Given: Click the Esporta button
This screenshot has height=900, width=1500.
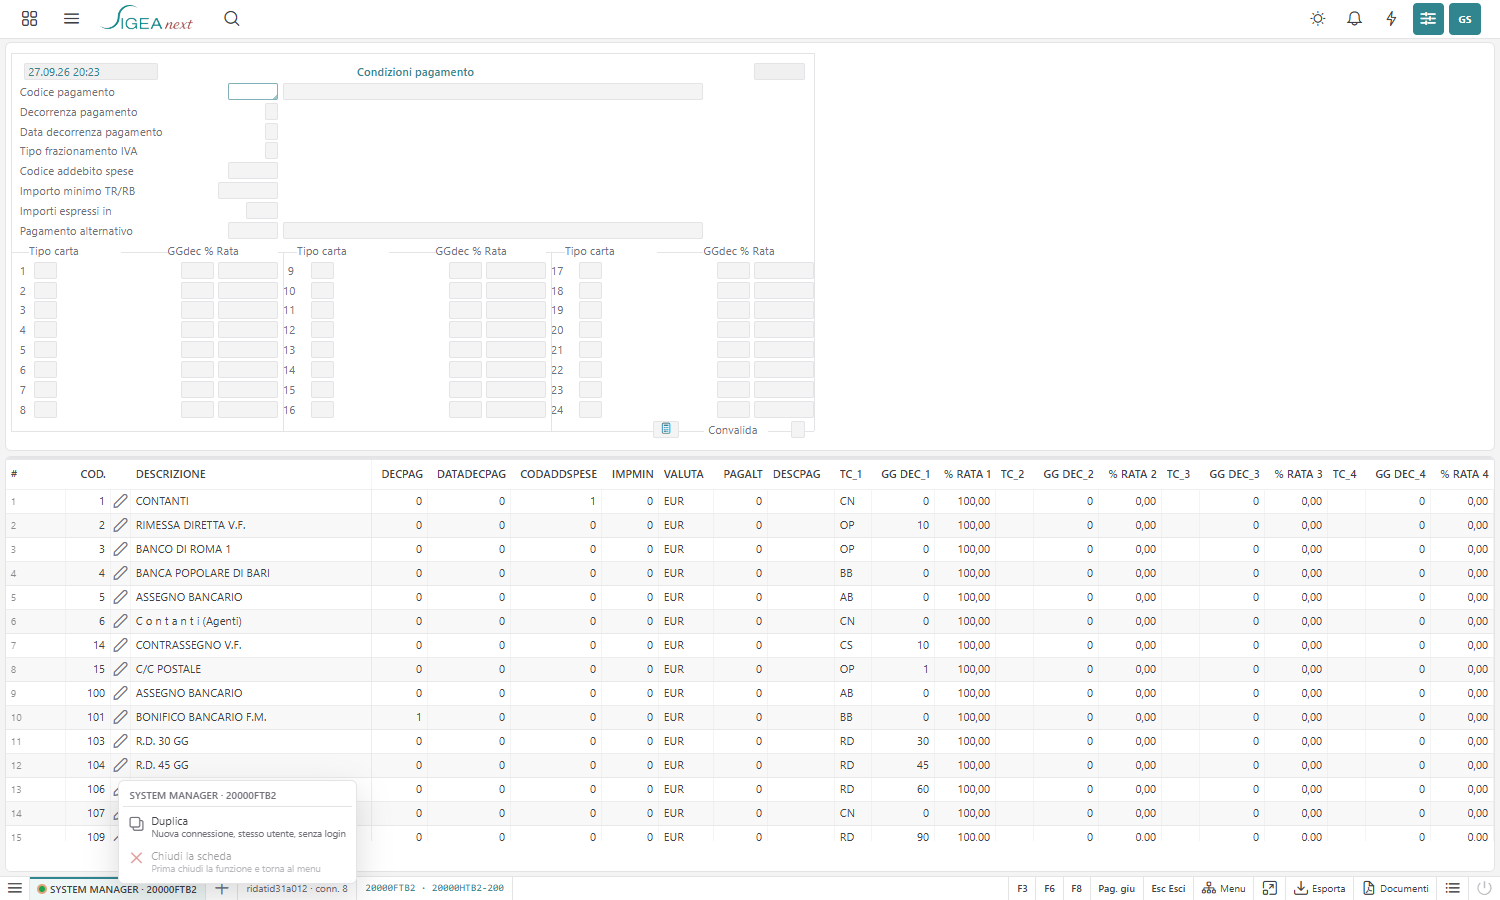Looking at the screenshot, I should pyautogui.click(x=1320, y=888).
